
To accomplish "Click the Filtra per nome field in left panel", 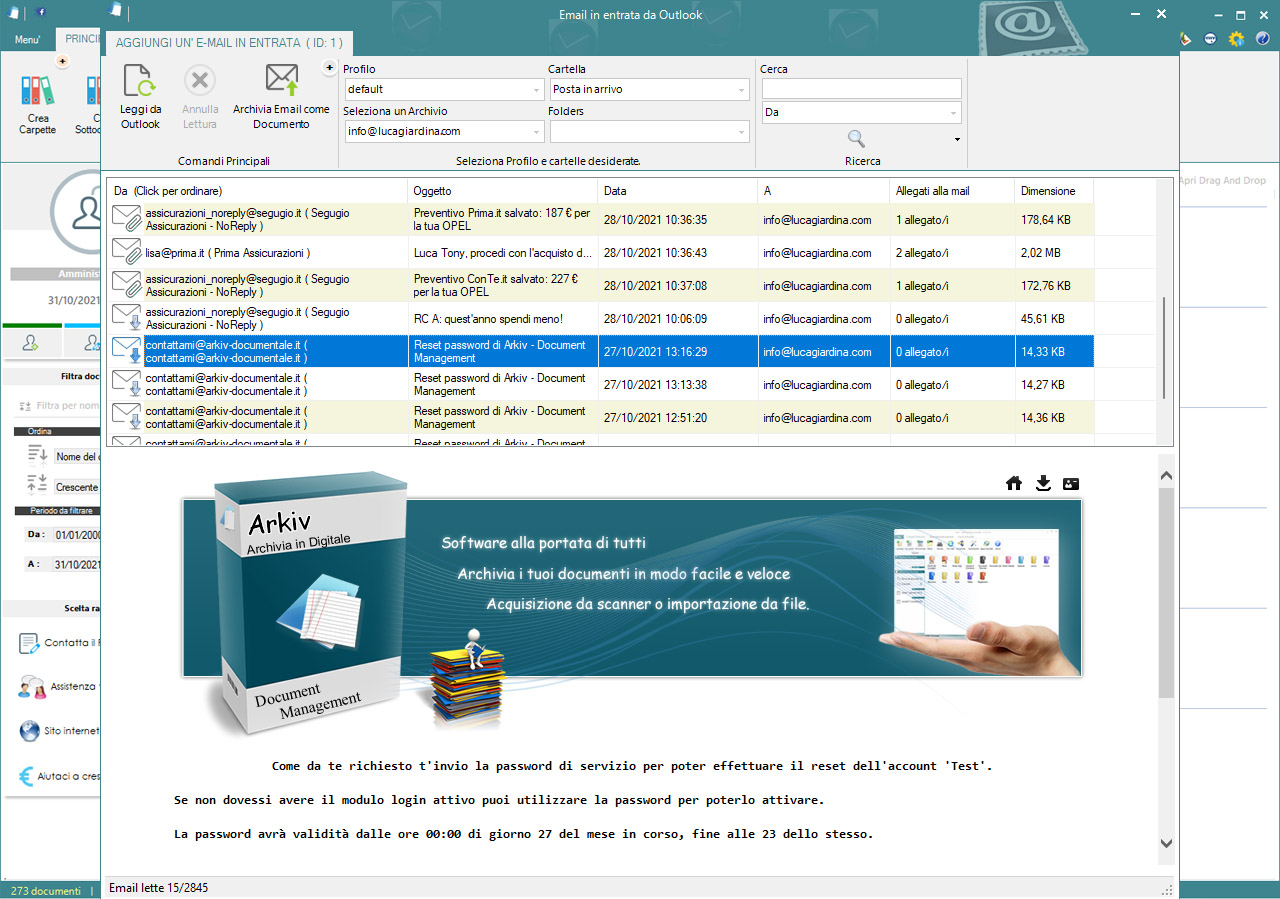I will [68, 406].
